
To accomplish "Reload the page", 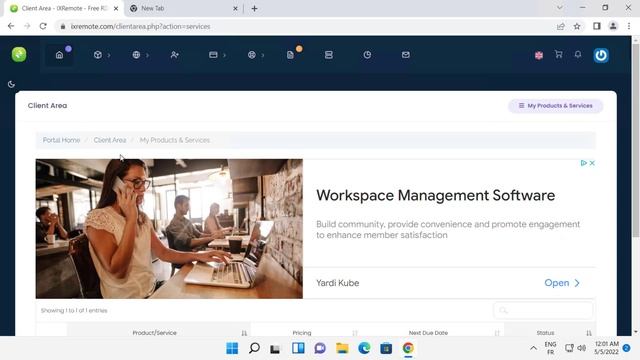I will pos(43,26).
